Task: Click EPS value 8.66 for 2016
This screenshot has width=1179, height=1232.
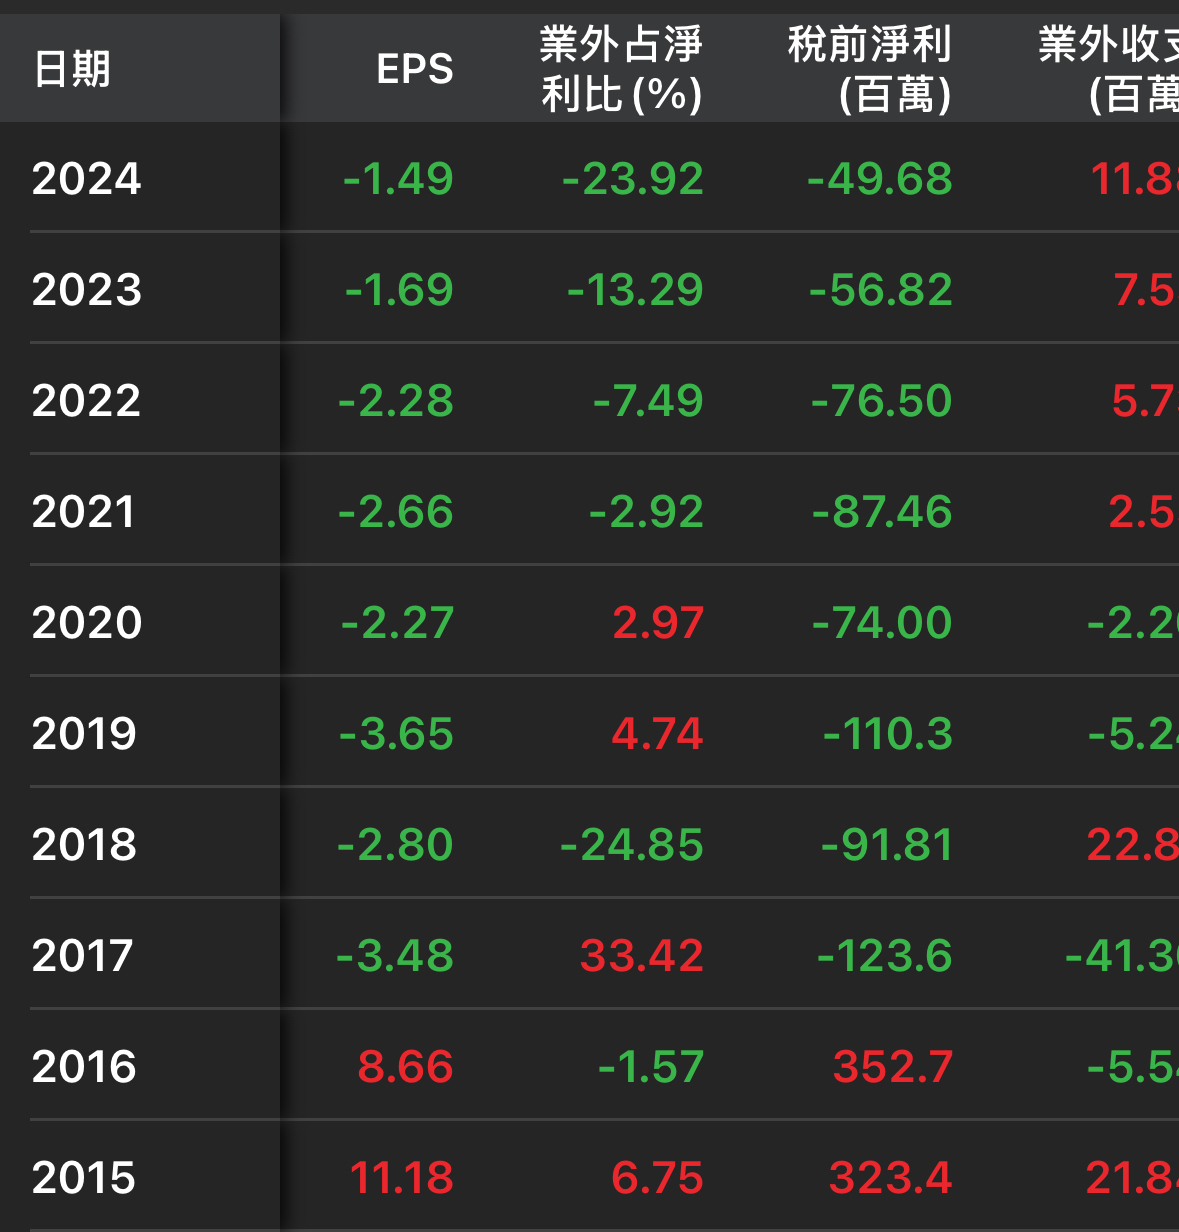Action: tap(406, 1067)
